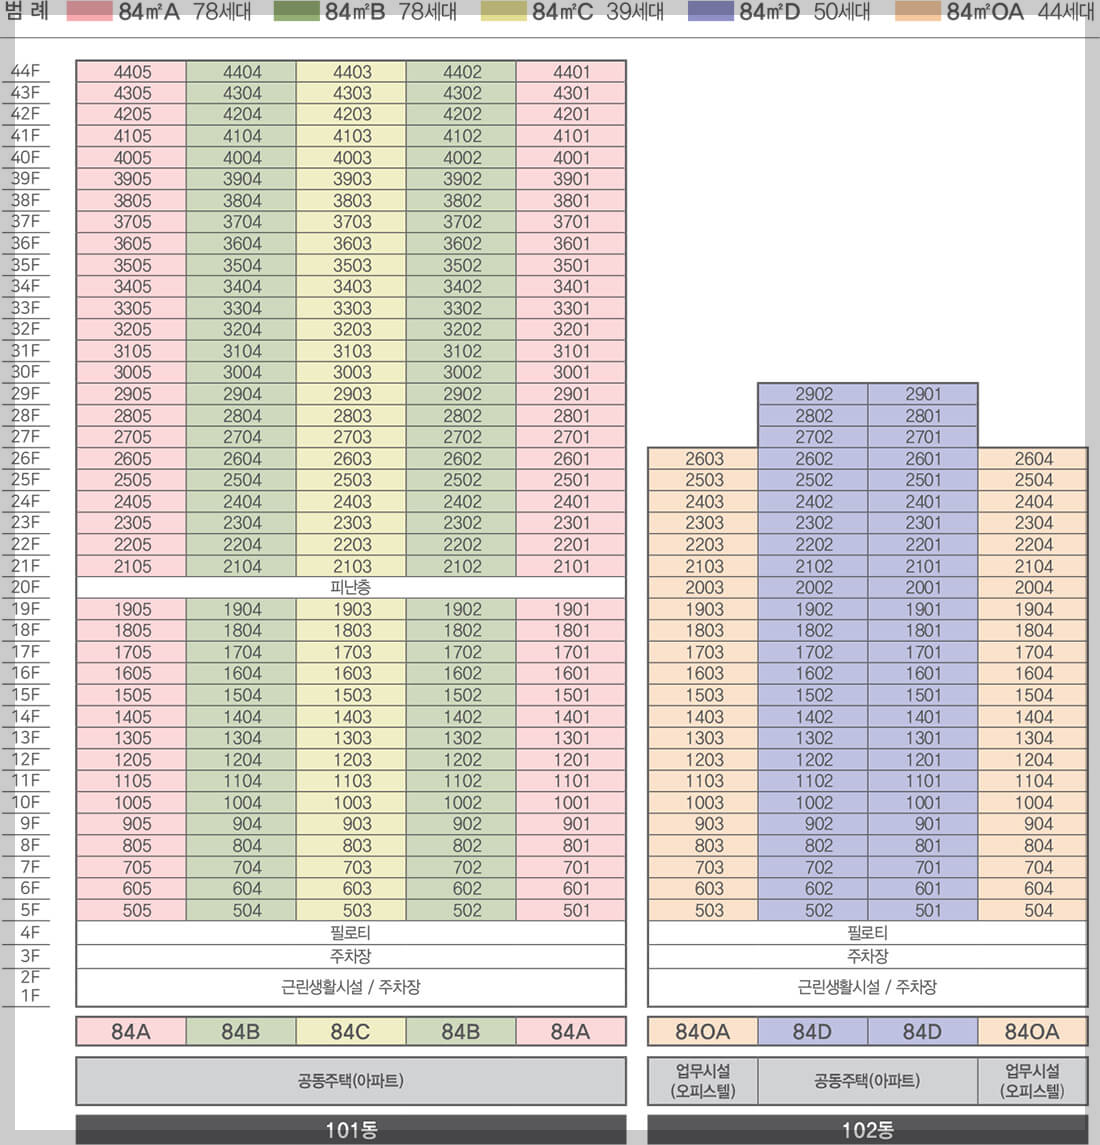Click the '범 례' legend heading
Image resolution: width=1100 pixels, height=1145 pixels.
tap(26, 11)
